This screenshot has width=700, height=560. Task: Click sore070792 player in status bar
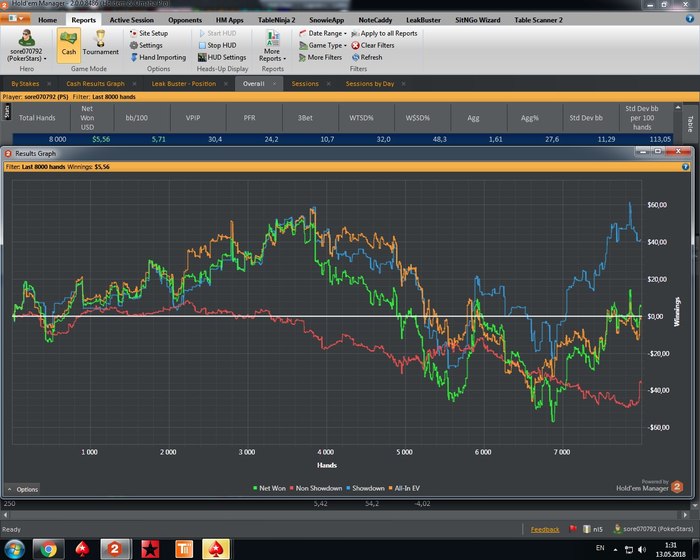pyautogui.click(x=653, y=529)
